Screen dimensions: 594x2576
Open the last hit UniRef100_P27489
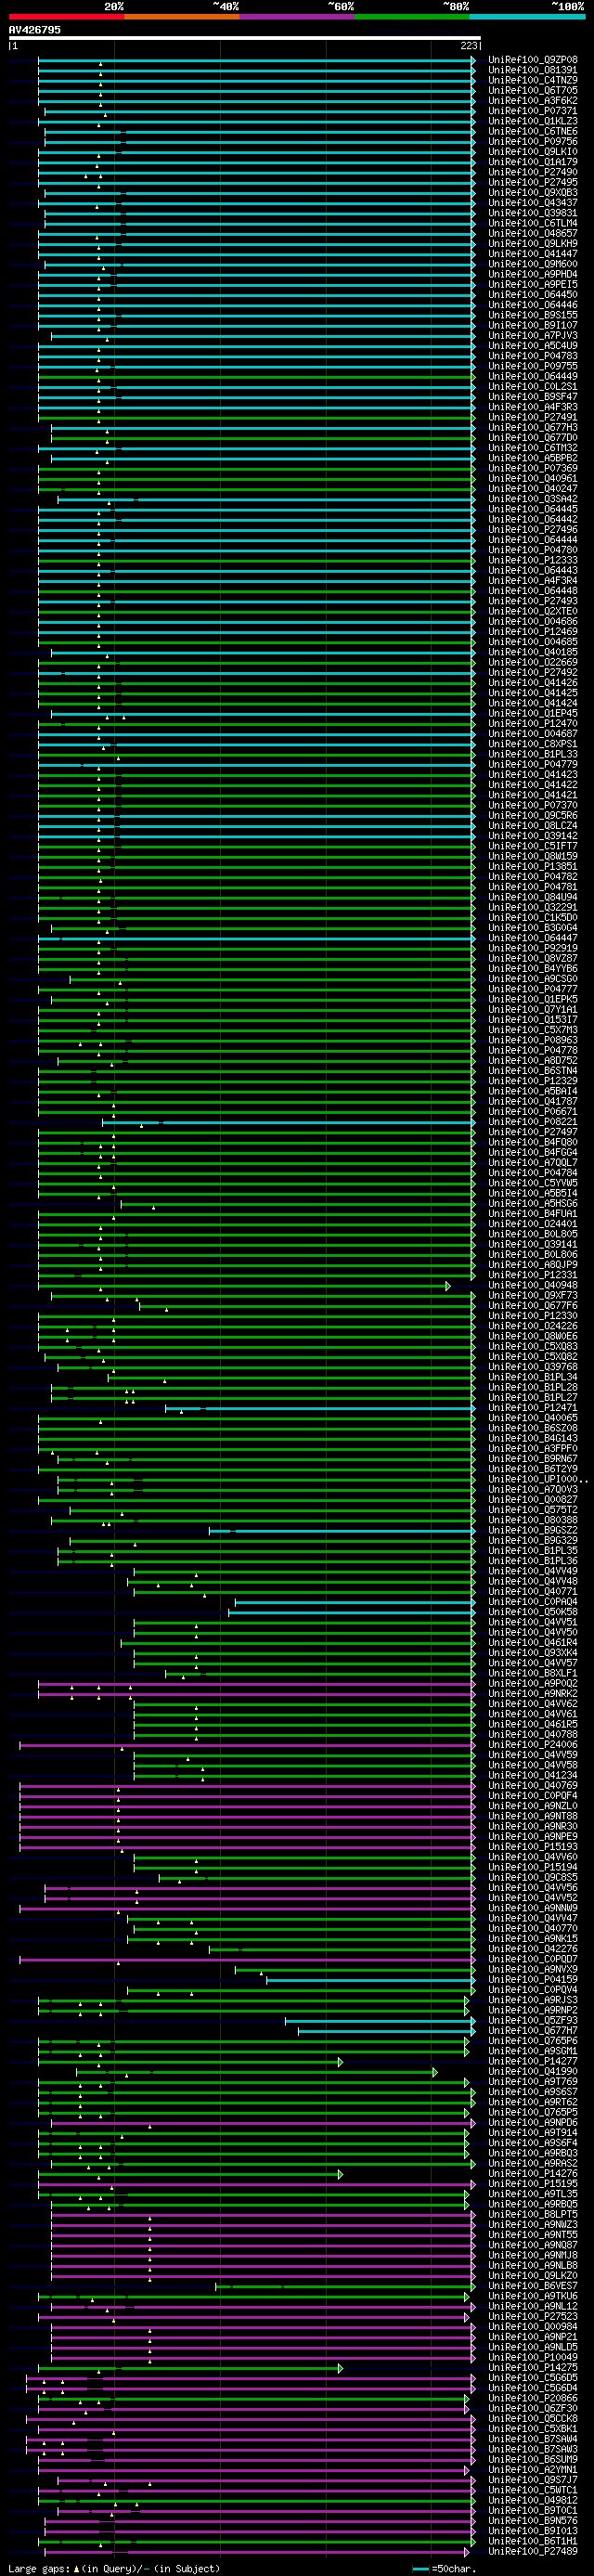coord(533,2551)
